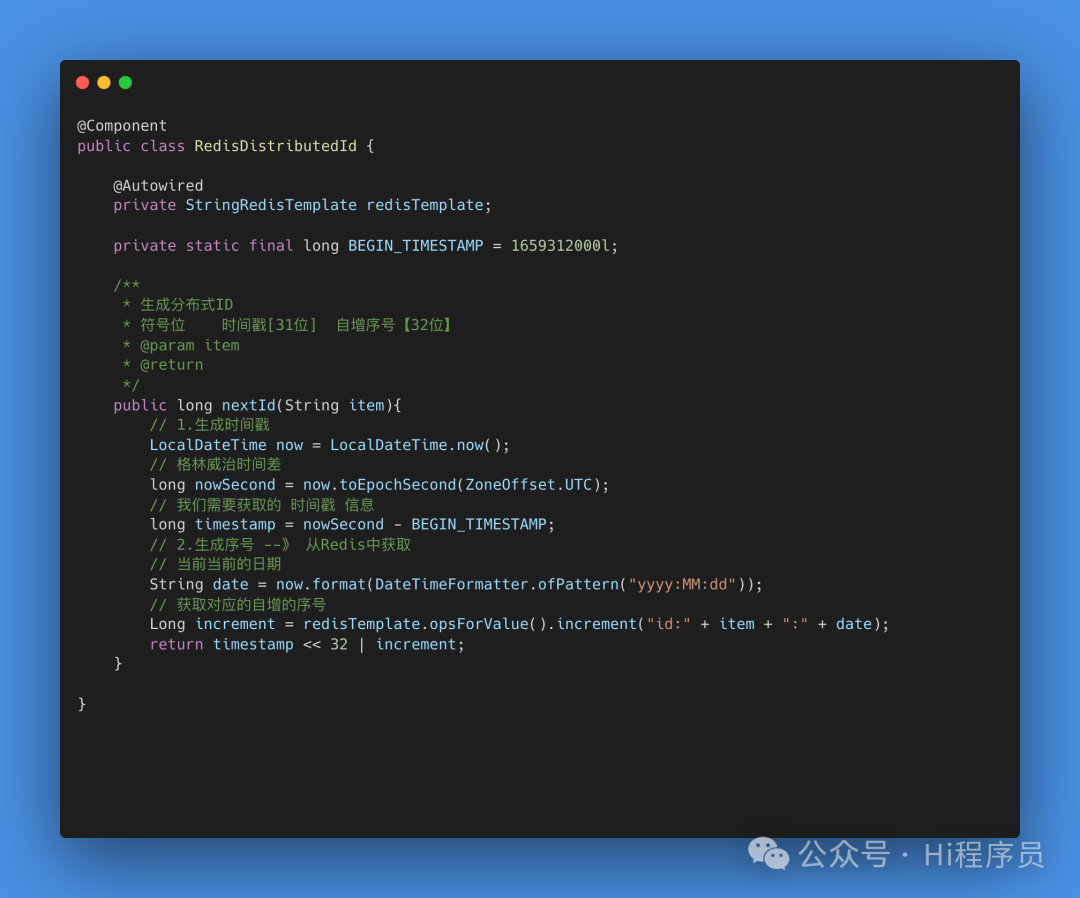
Task: Click the timestamp variable in its long declaration
Action: (x=235, y=525)
